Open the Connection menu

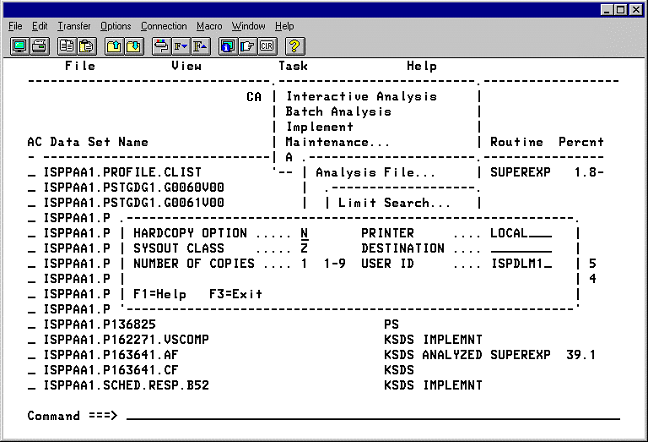coord(163,25)
